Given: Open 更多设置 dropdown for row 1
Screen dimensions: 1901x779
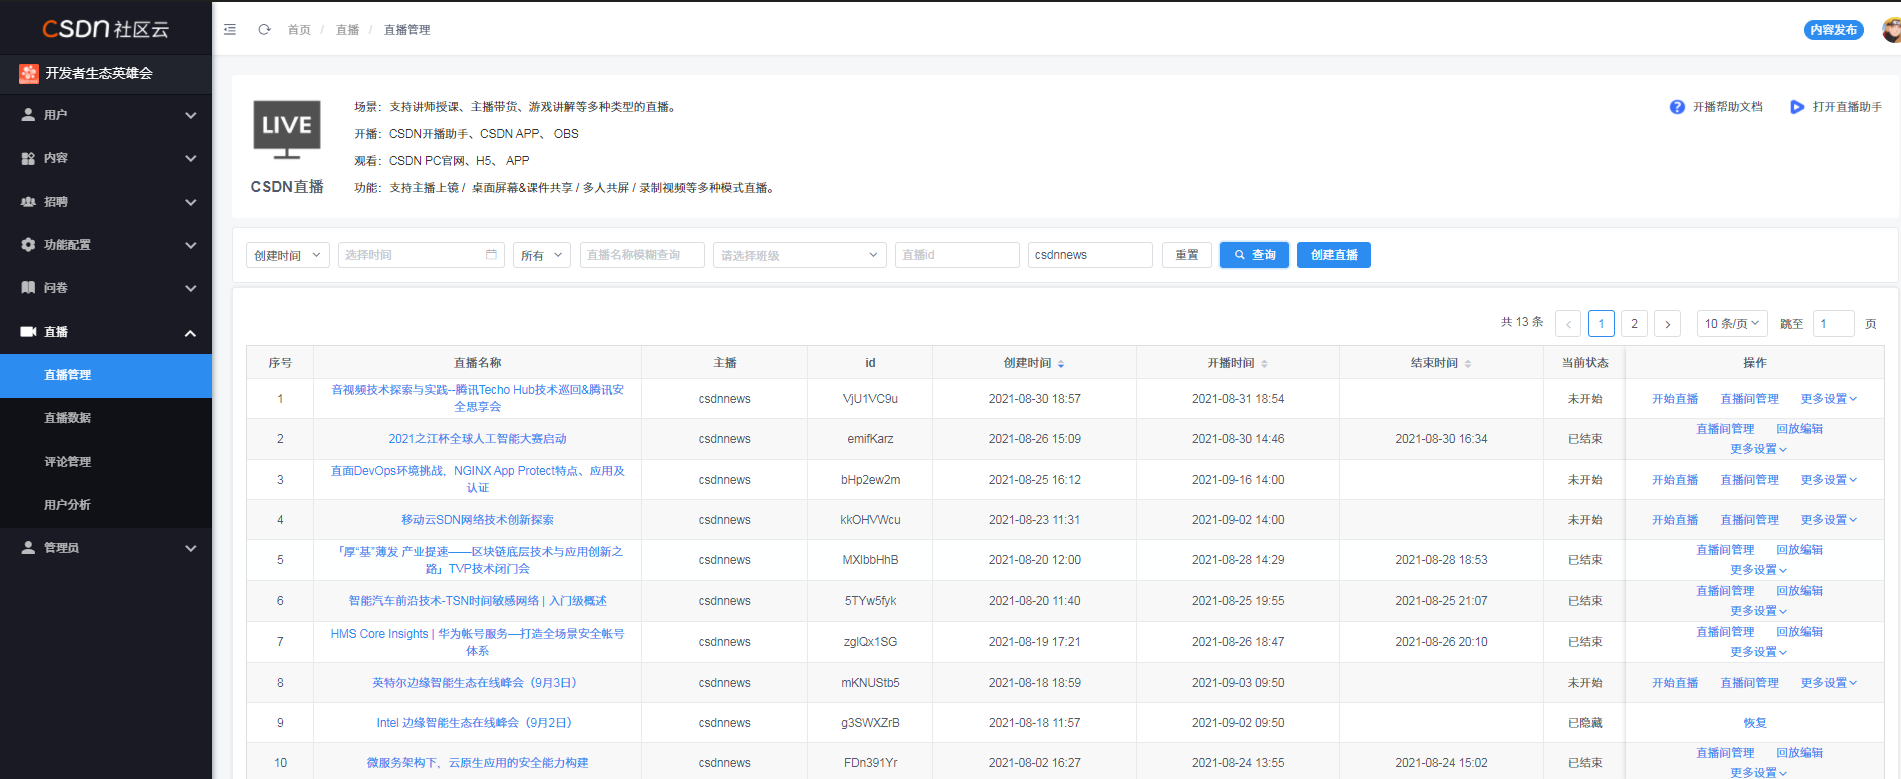Looking at the screenshot, I should [x=1829, y=399].
